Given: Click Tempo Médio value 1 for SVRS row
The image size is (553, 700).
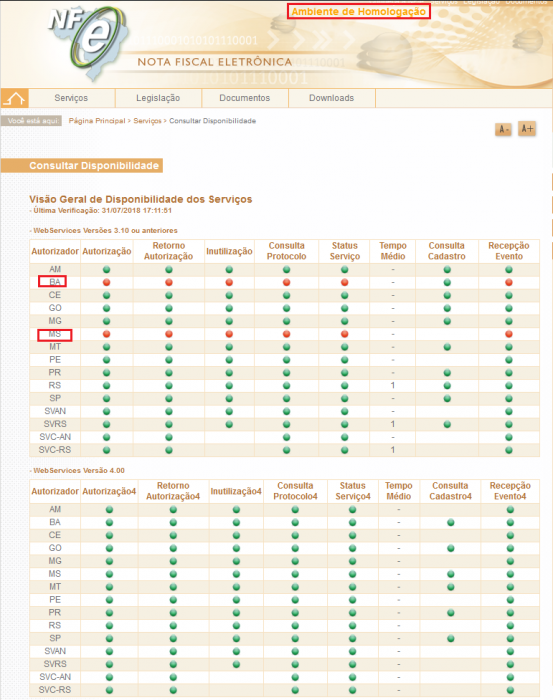Looking at the screenshot, I should pyautogui.click(x=393, y=424).
